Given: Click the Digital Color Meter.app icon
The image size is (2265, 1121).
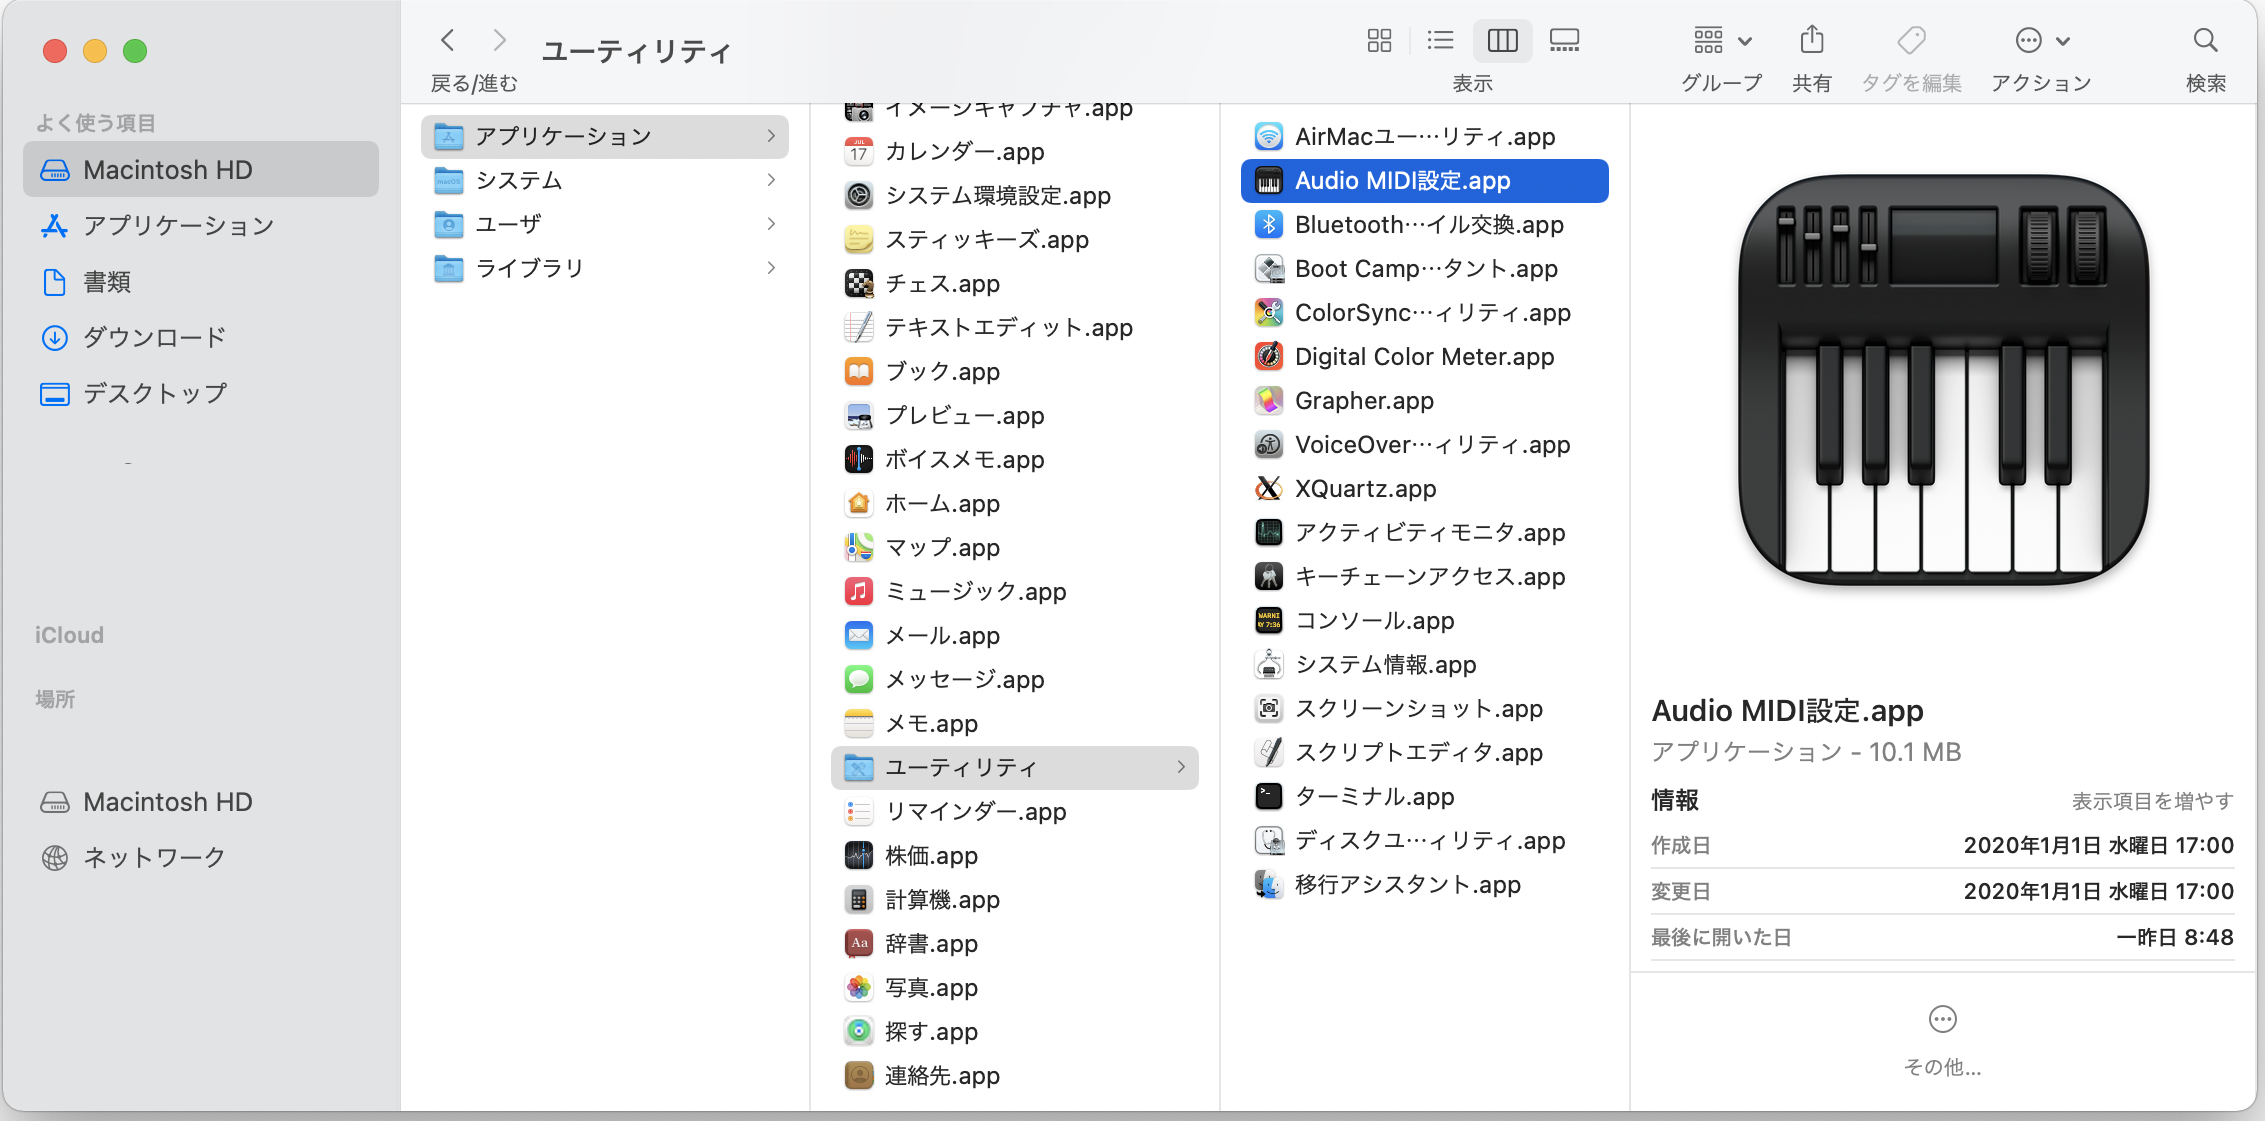Looking at the screenshot, I should point(1269,357).
